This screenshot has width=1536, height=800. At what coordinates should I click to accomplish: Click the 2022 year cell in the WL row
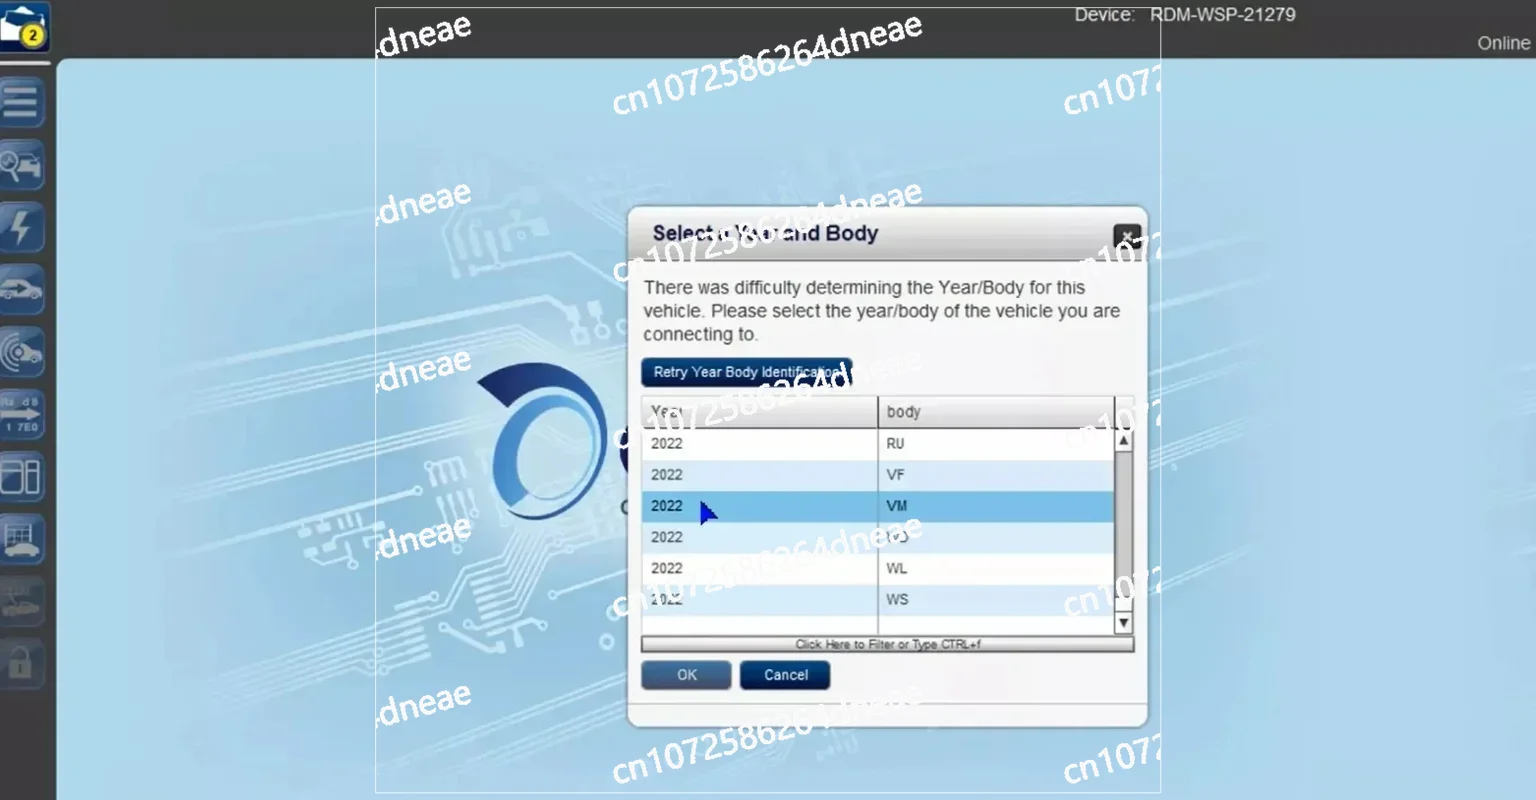pyautogui.click(x=760, y=568)
